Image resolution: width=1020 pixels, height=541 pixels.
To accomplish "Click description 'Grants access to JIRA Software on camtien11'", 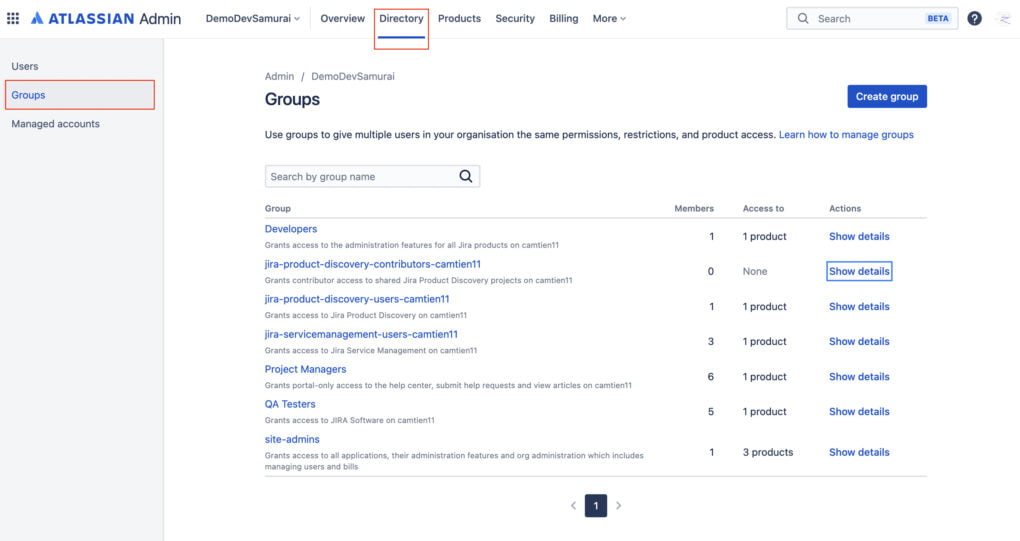I will pos(349,420).
